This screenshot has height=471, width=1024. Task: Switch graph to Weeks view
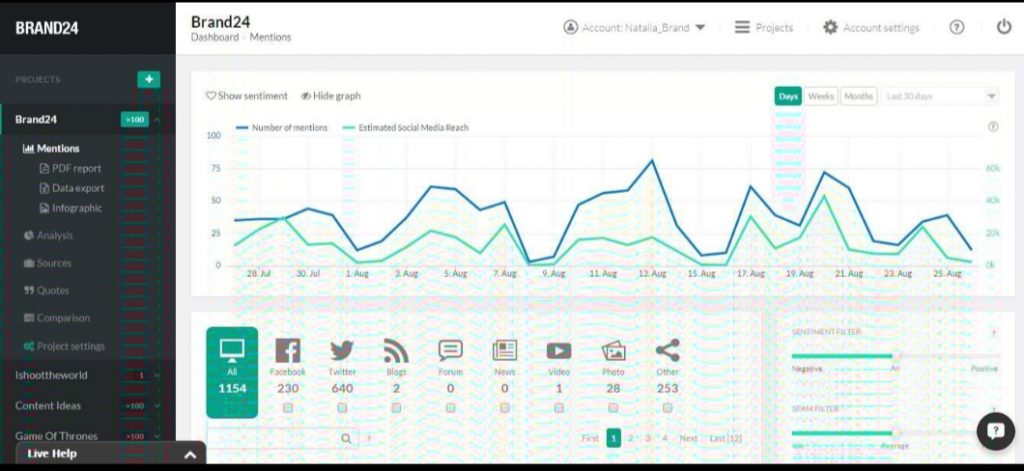coord(821,96)
